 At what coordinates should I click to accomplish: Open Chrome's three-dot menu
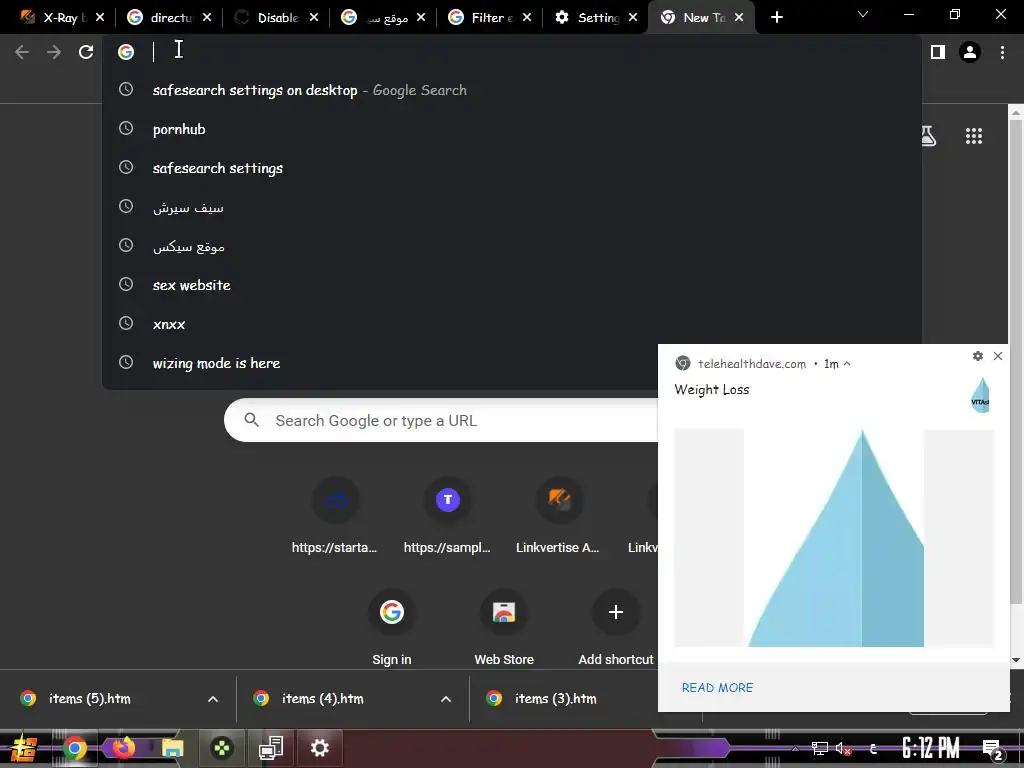[x=1002, y=52]
